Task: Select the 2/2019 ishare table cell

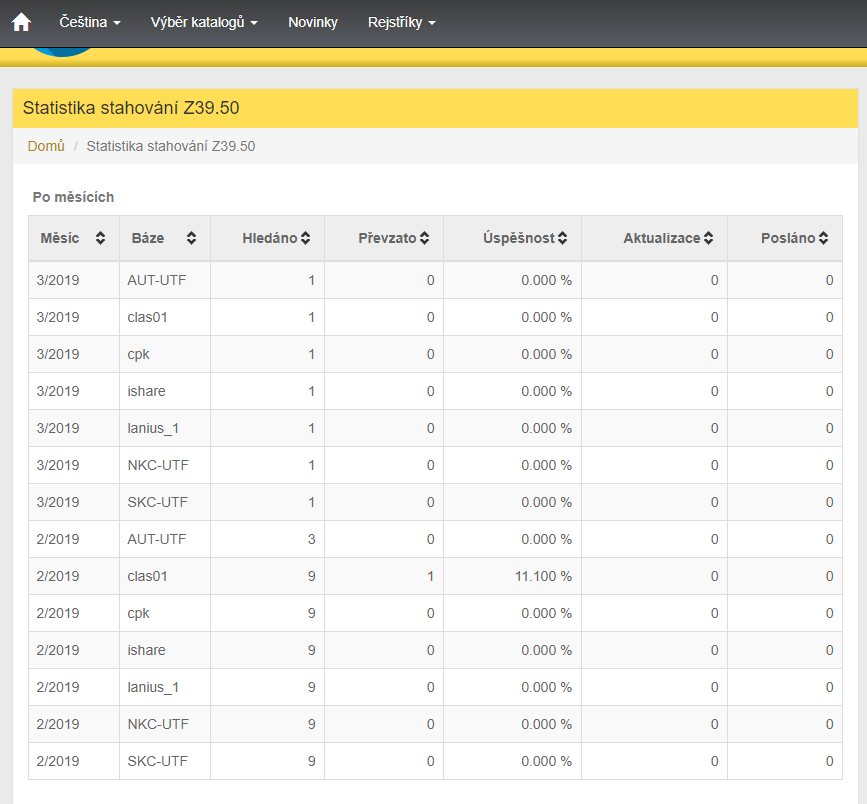Action: click(x=148, y=650)
